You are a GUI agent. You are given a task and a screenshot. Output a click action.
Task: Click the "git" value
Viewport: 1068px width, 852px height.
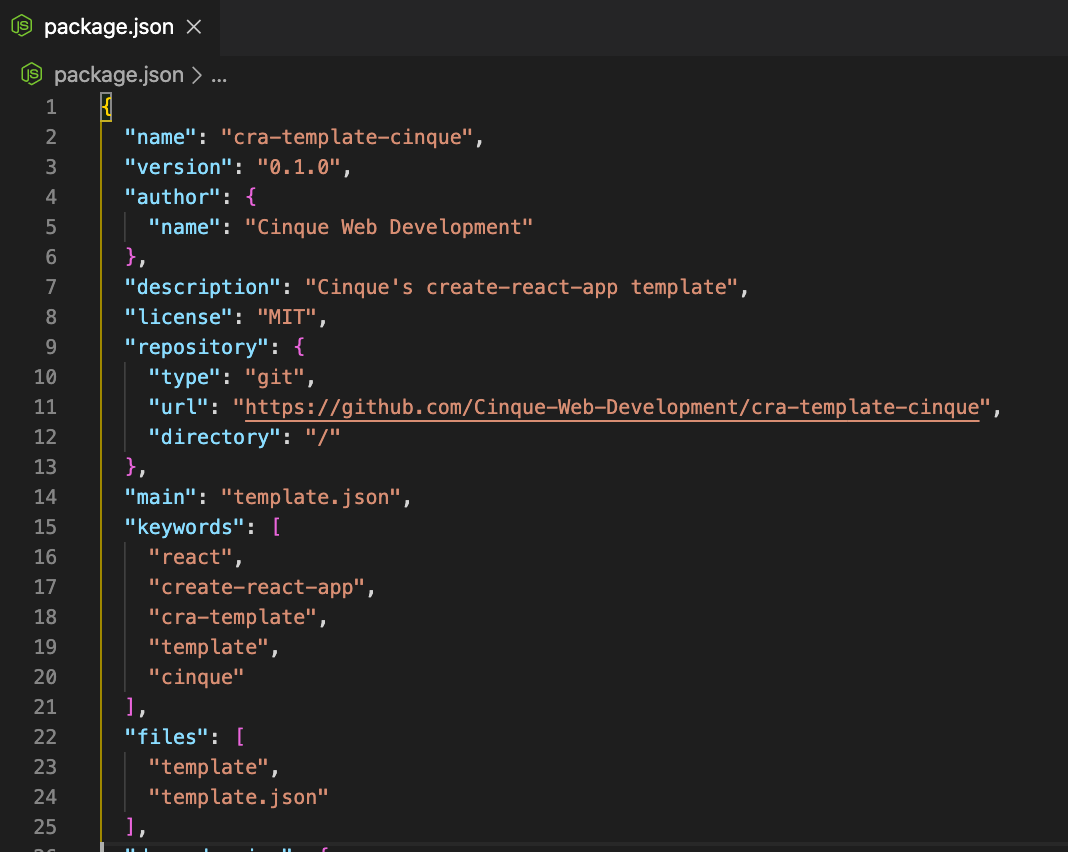pyautogui.click(x=274, y=377)
